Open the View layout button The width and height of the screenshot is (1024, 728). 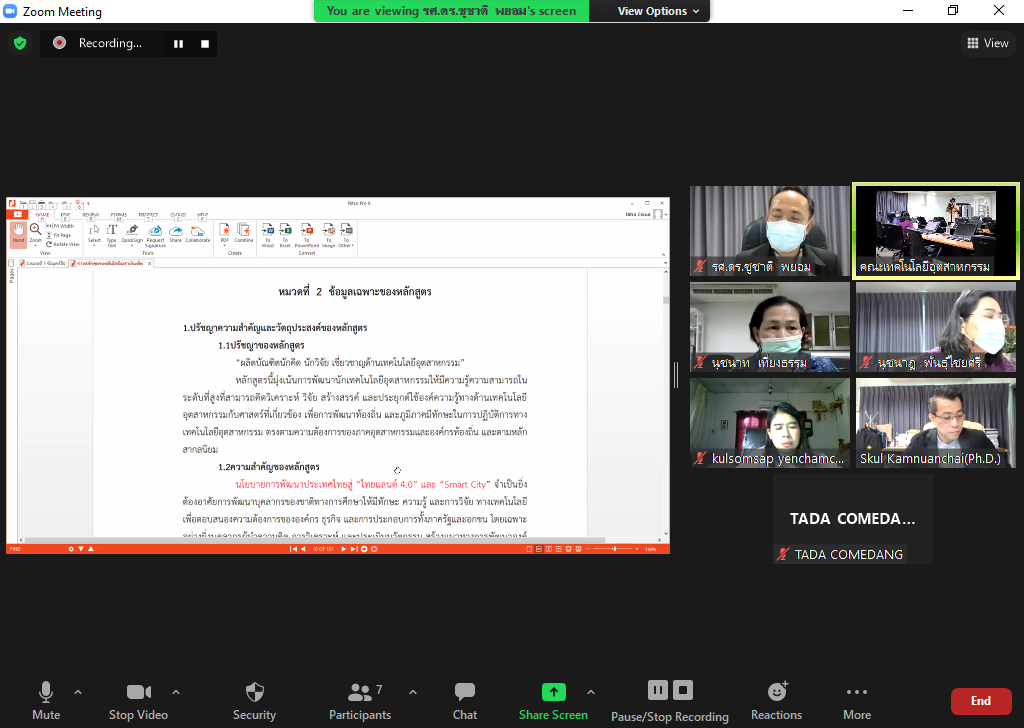pyautogui.click(x=987, y=43)
